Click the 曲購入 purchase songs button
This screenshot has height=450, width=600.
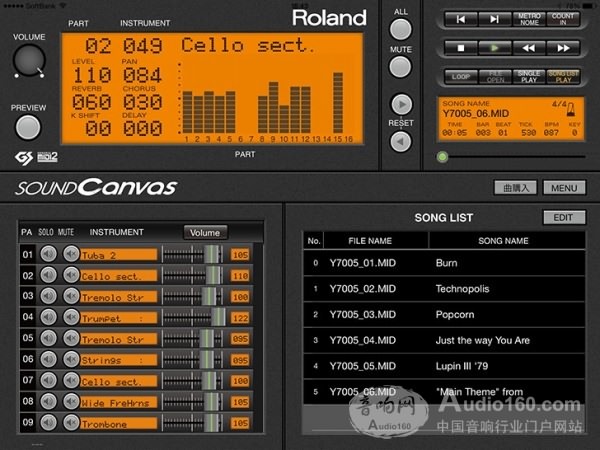click(515, 188)
